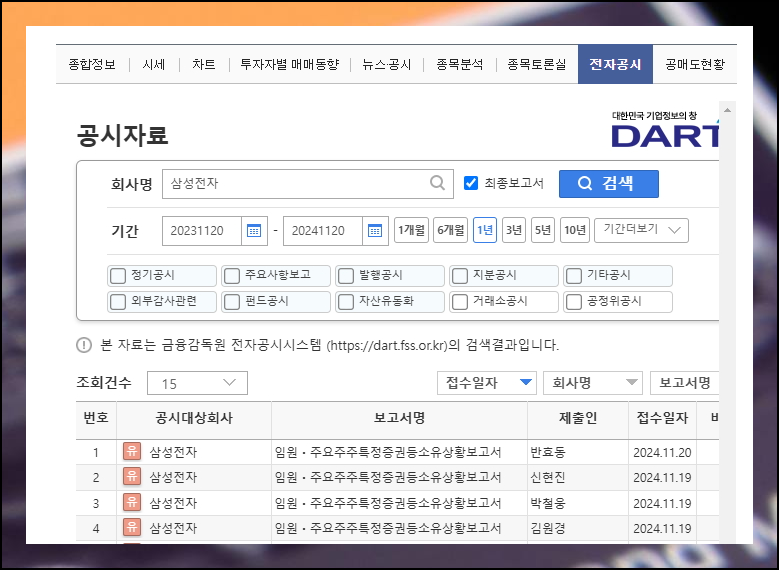Click the info icon beside the notice text

point(84,344)
